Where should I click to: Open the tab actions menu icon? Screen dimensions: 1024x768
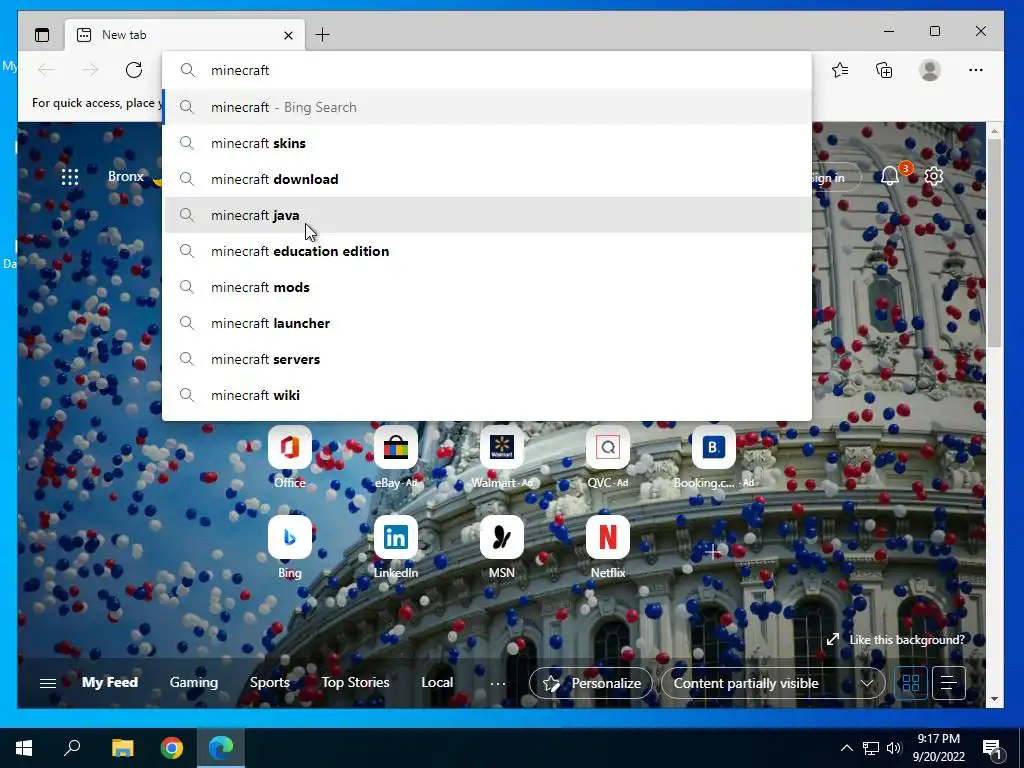(x=42, y=35)
